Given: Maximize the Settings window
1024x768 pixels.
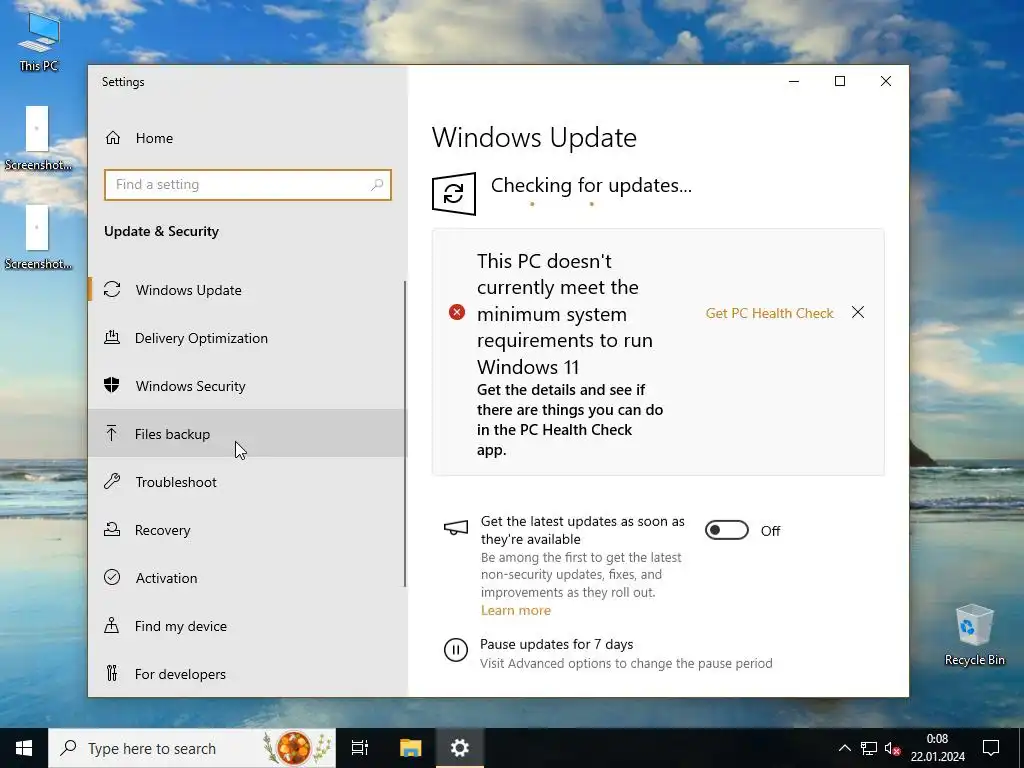Looking at the screenshot, I should tap(840, 81).
